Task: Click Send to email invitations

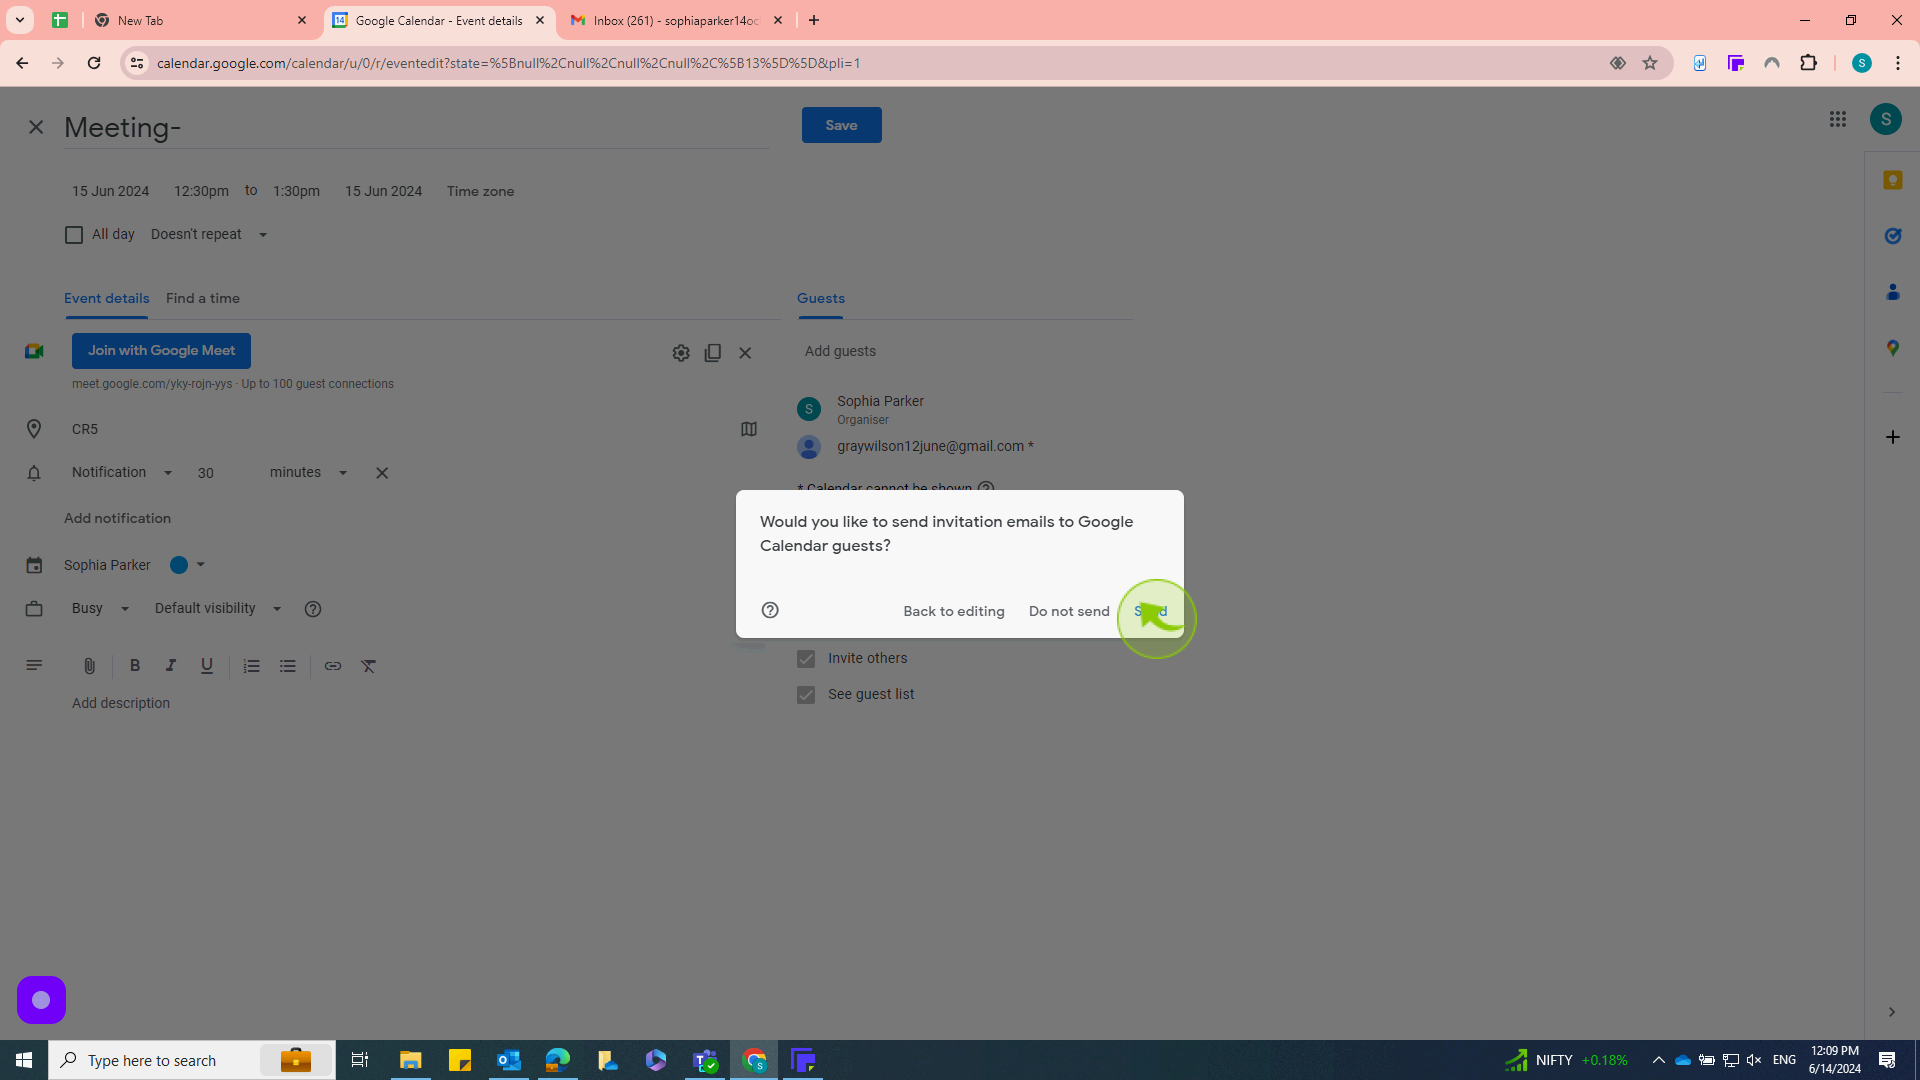Action: 1150,612
